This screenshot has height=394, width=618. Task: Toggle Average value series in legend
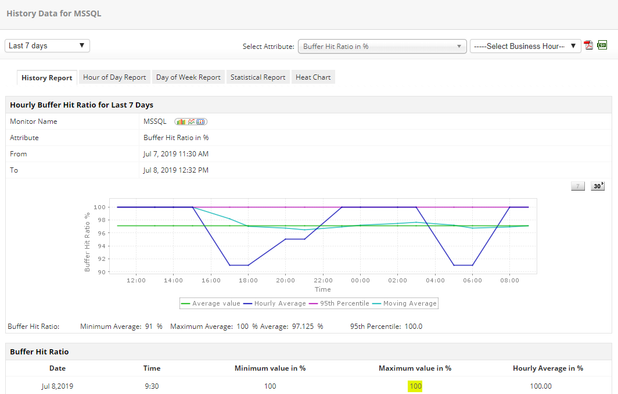(x=211, y=303)
